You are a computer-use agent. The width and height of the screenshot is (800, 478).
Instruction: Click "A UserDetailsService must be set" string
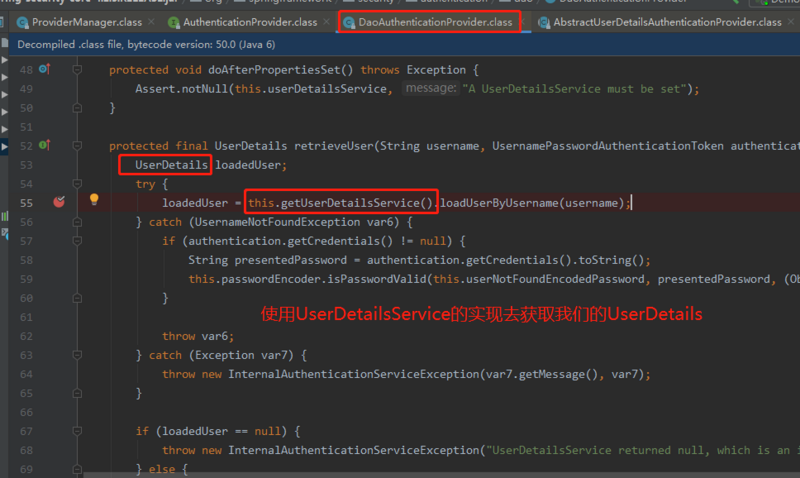click(x=574, y=89)
